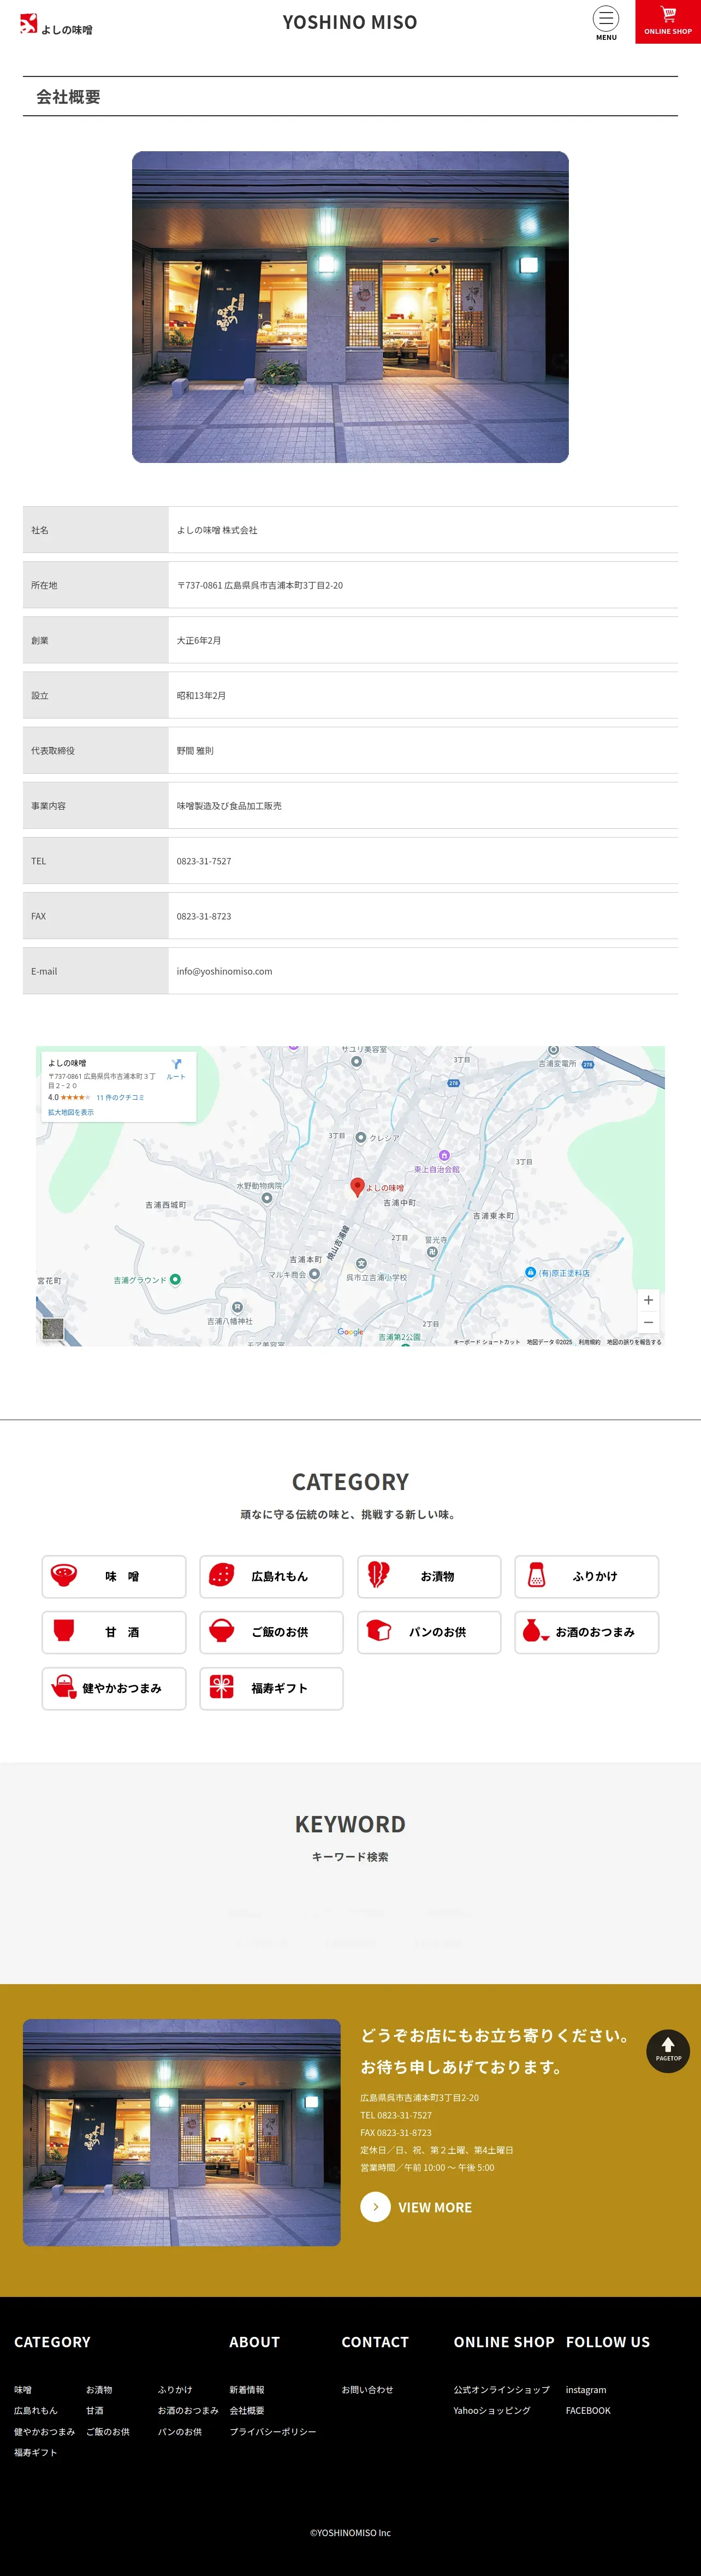Click the VIEW MORE button

pyautogui.click(x=416, y=2207)
